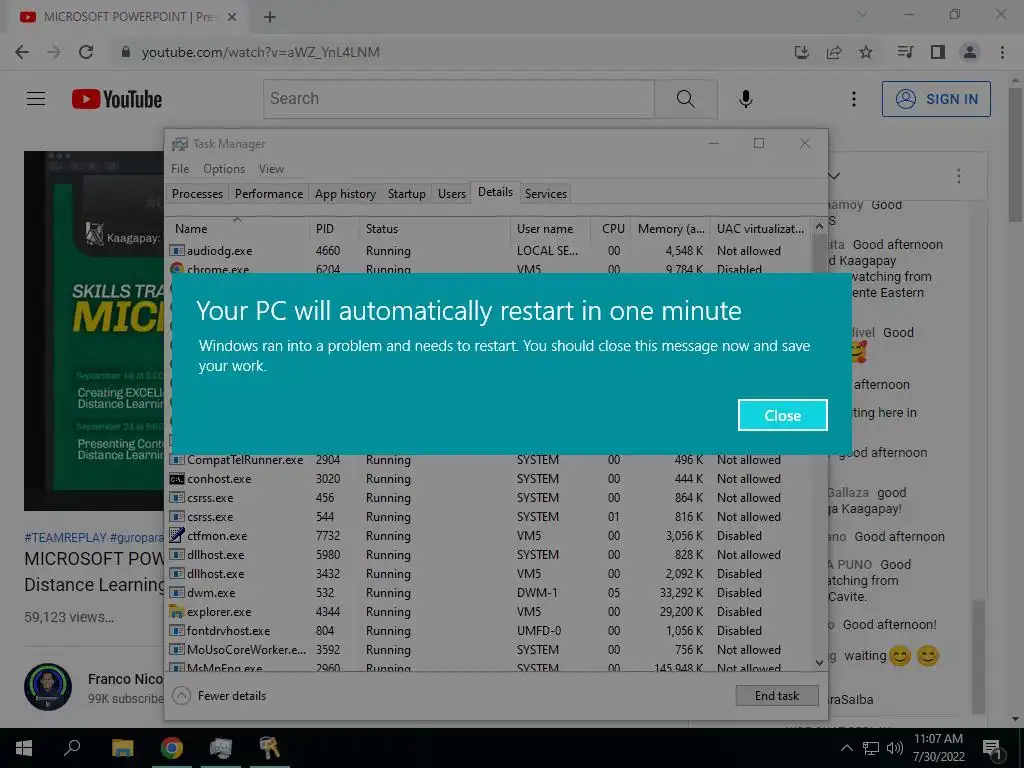Reload the page in Chrome
The width and height of the screenshot is (1024, 768).
[86, 52]
